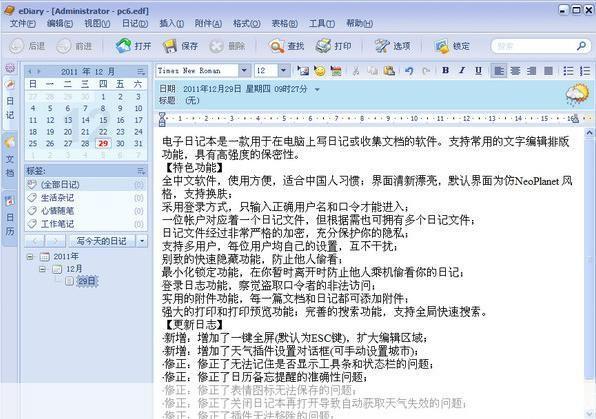Click the 锁定 (Lock) diary icon
Image resolution: width=596 pixels, height=419 pixels.
[x=442, y=46]
